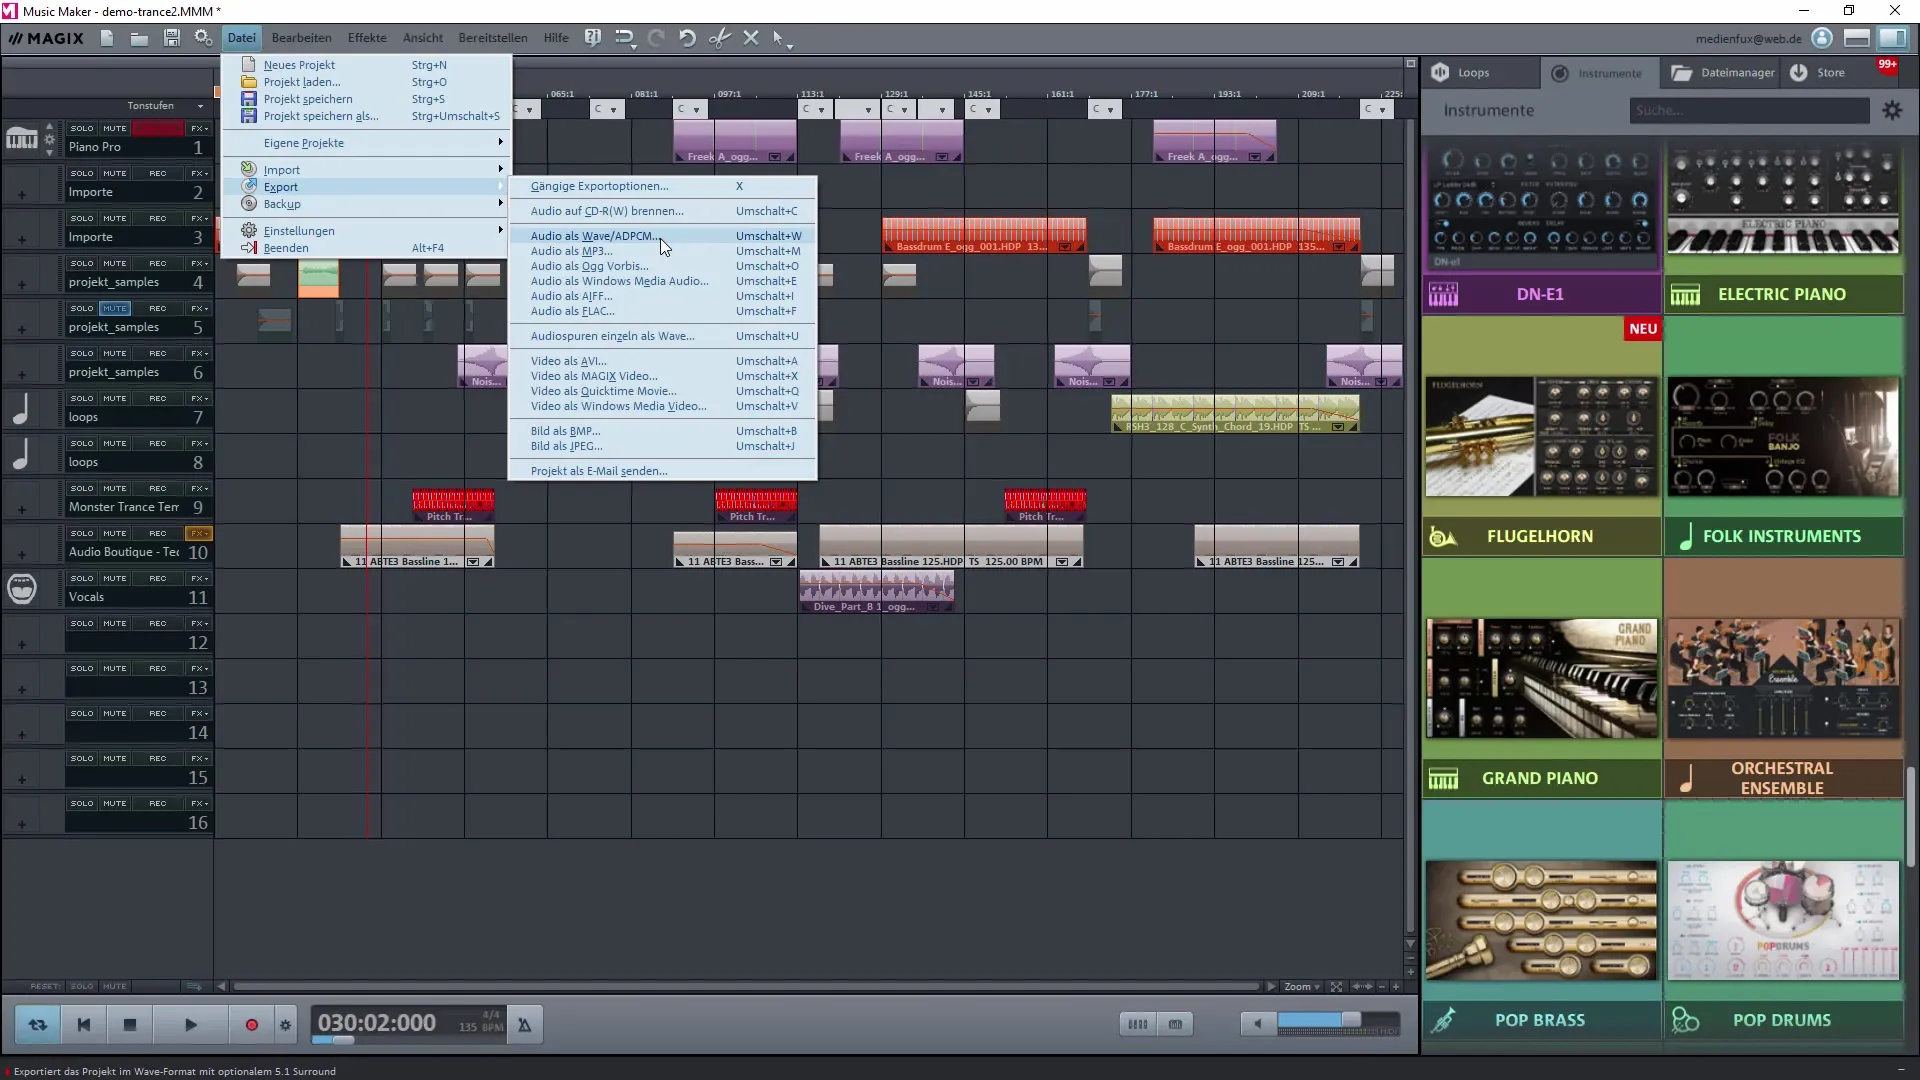Viewport: 1920px width, 1080px height.
Task: Expand the Backup submenu
Action: pos(366,204)
